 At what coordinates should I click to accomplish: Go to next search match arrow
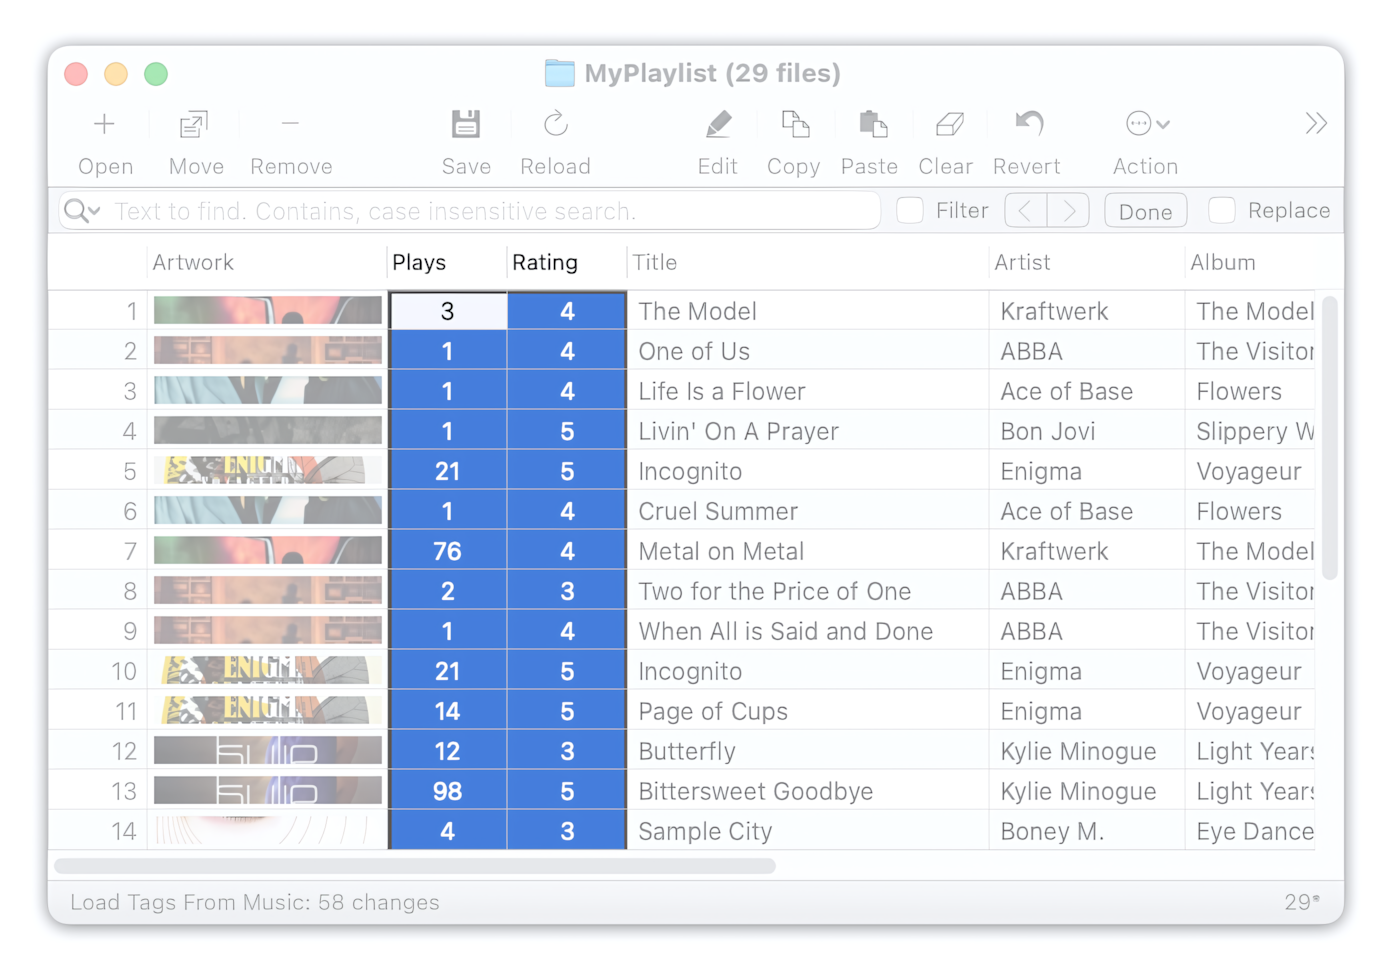(1069, 211)
